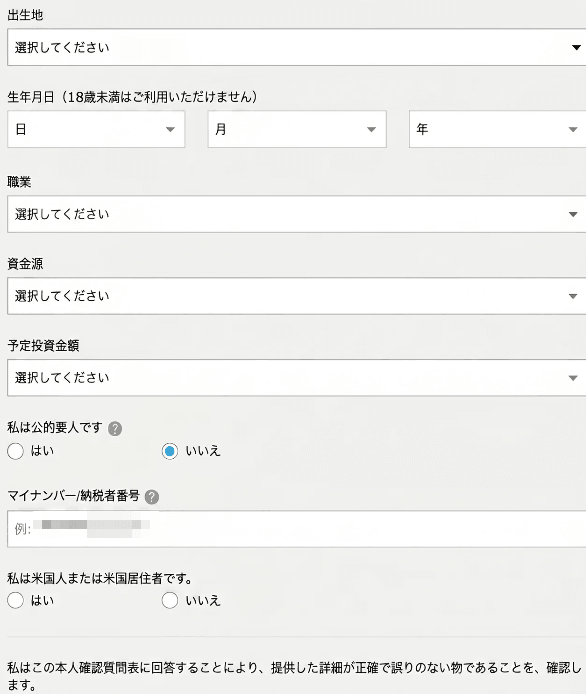586x694 pixels.
Task: Click the confirmation statement paragraph text
Action: click(294, 676)
